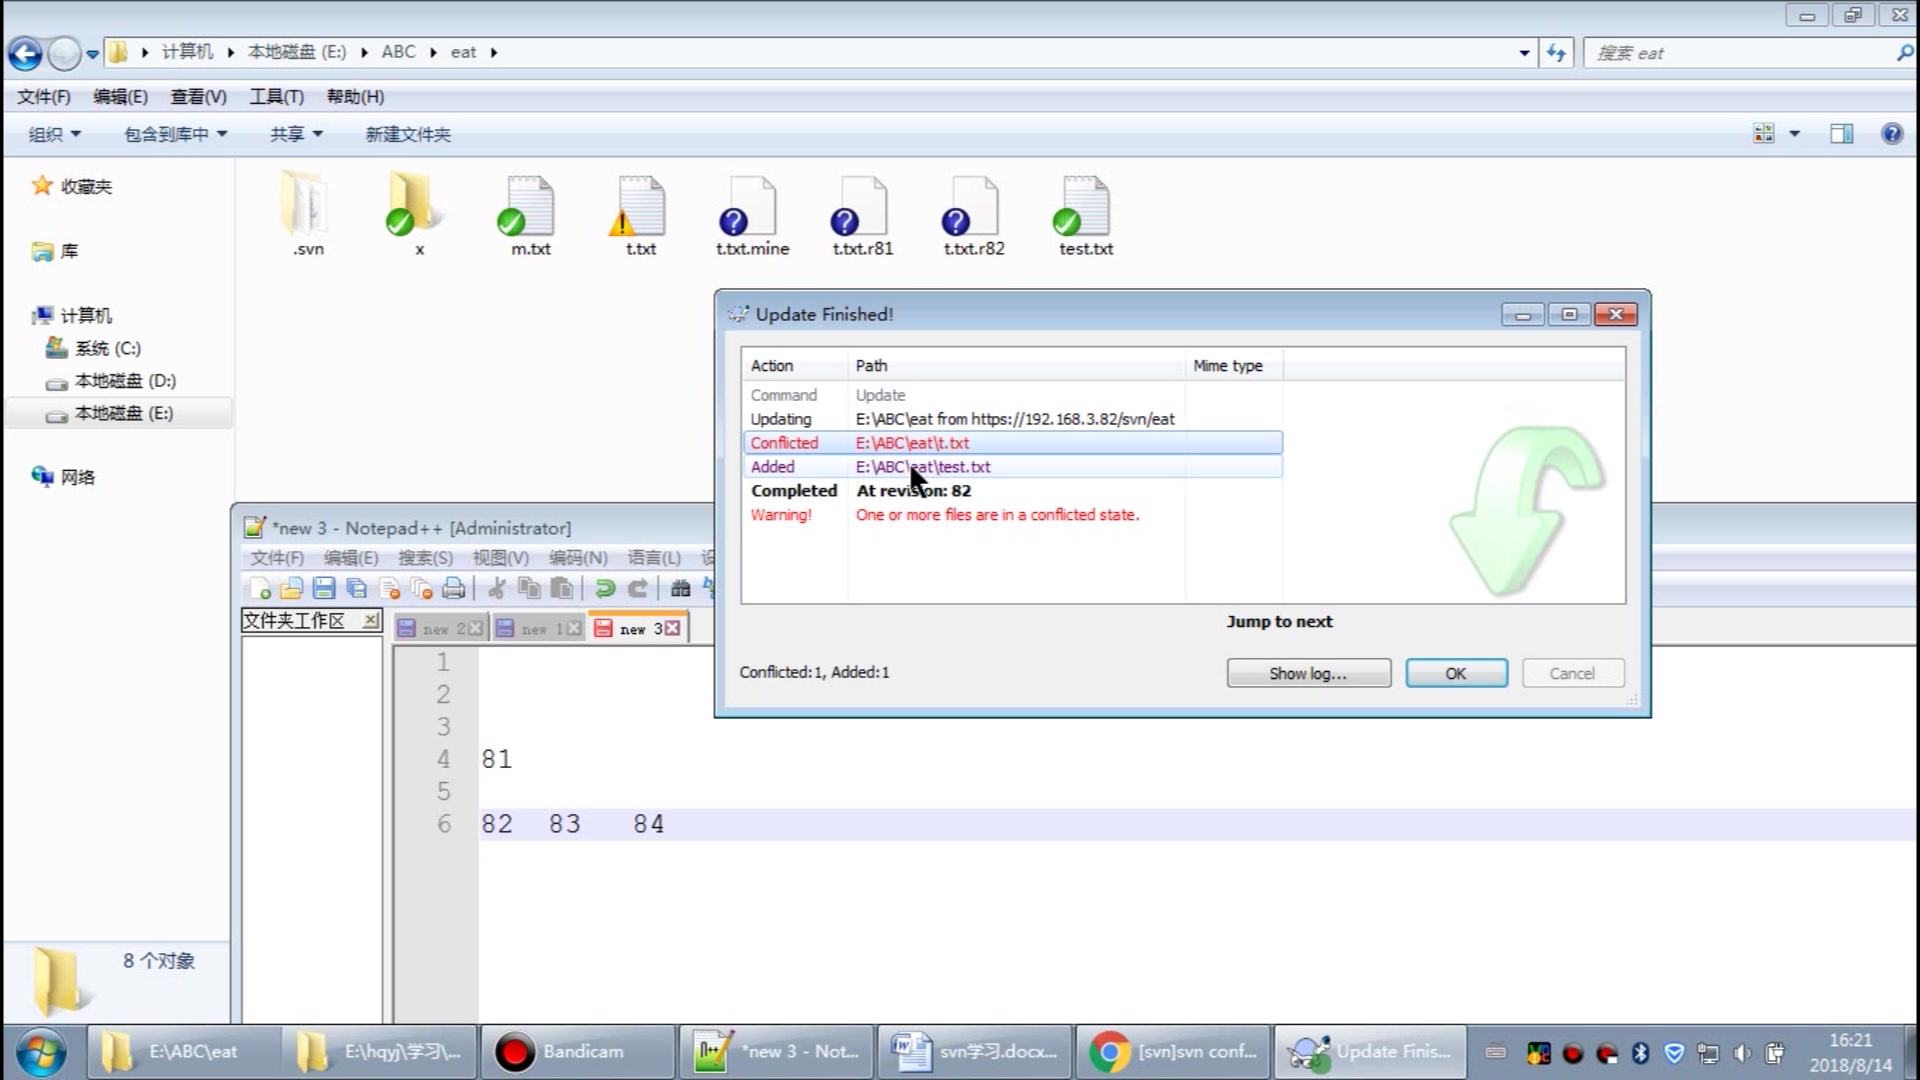The width and height of the screenshot is (1920, 1080).
Task: Toggle the Explorer preview pane button
Action: [1841, 134]
